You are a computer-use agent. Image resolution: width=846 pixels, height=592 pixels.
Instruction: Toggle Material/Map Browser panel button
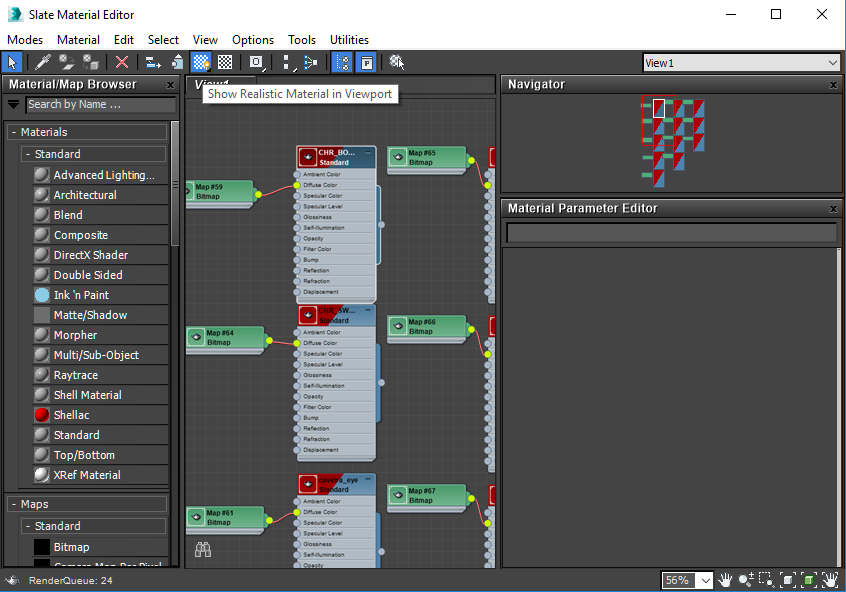(343, 62)
